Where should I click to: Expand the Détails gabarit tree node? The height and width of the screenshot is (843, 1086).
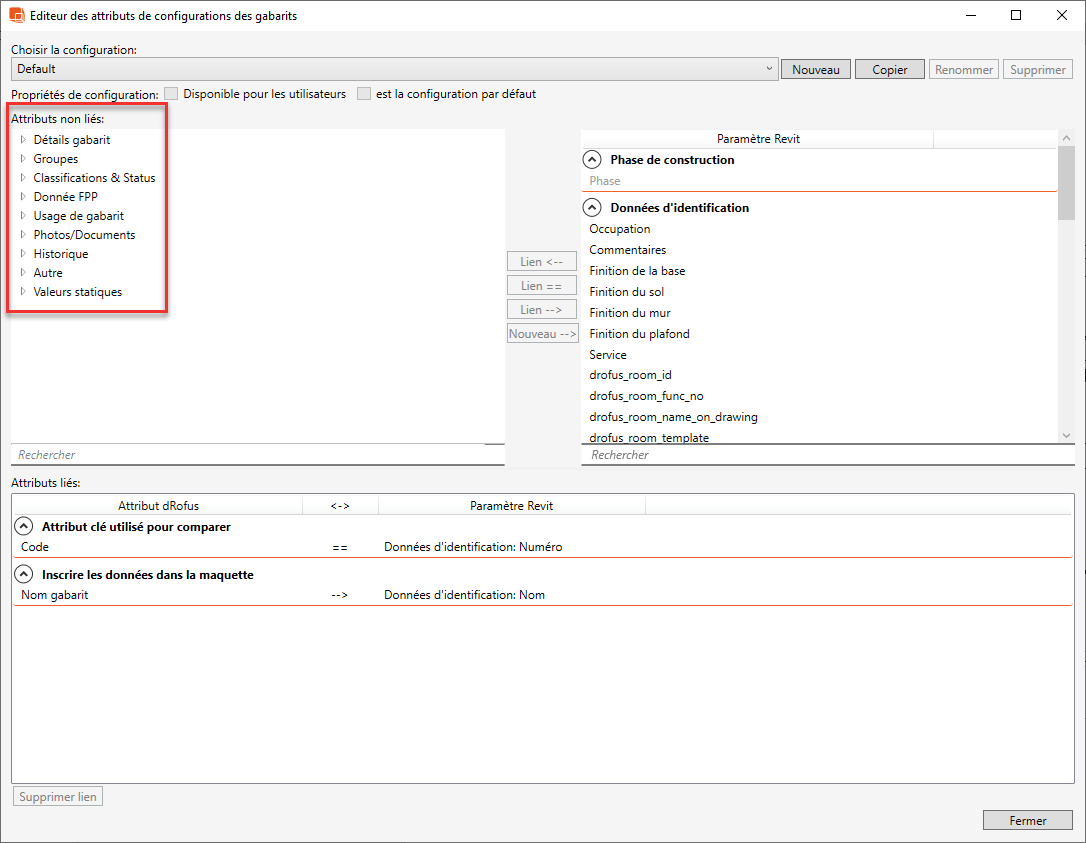point(23,140)
